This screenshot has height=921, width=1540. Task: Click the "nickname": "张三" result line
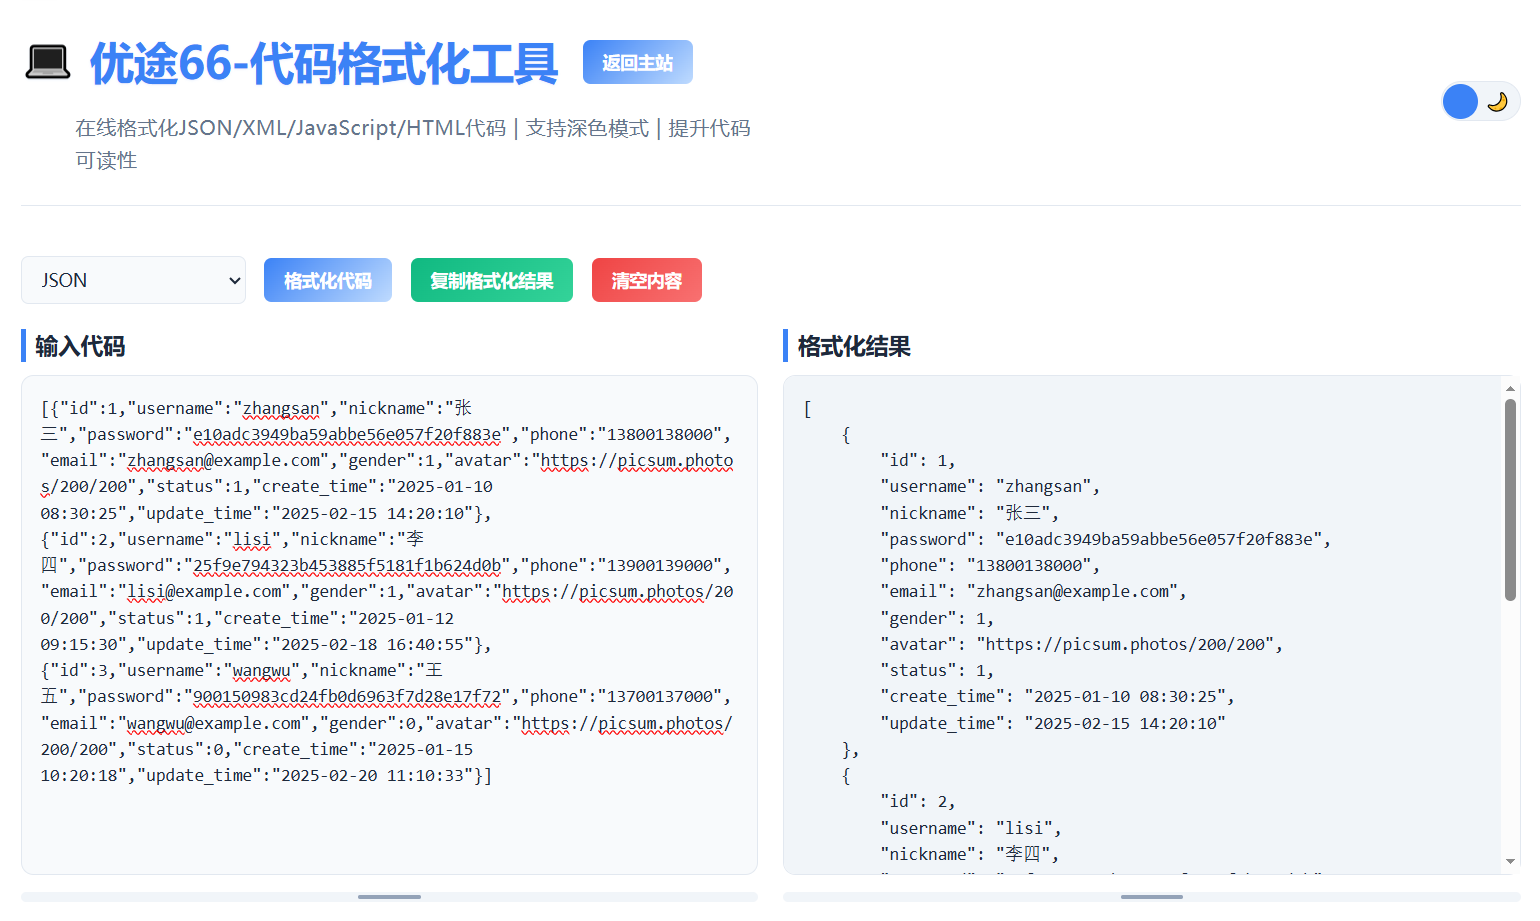[969, 513]
